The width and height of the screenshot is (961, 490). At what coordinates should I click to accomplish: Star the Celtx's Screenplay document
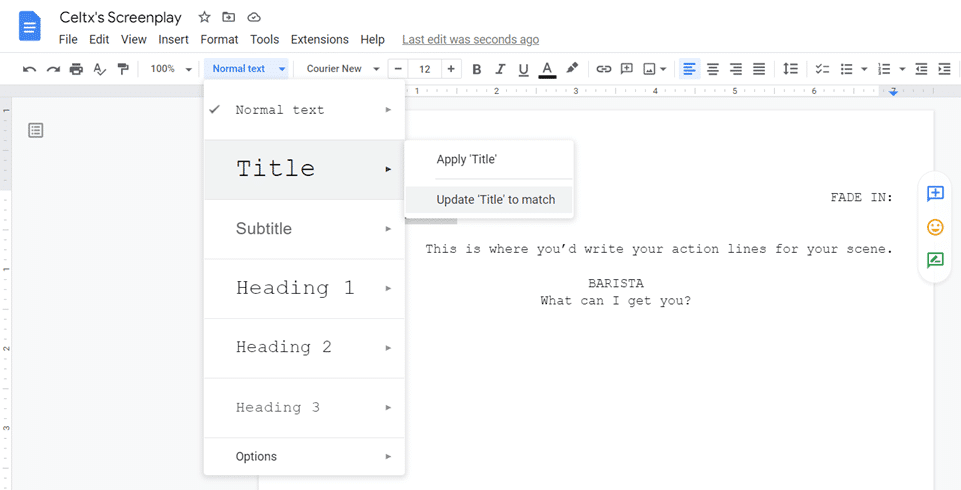(x=205, y=17)
